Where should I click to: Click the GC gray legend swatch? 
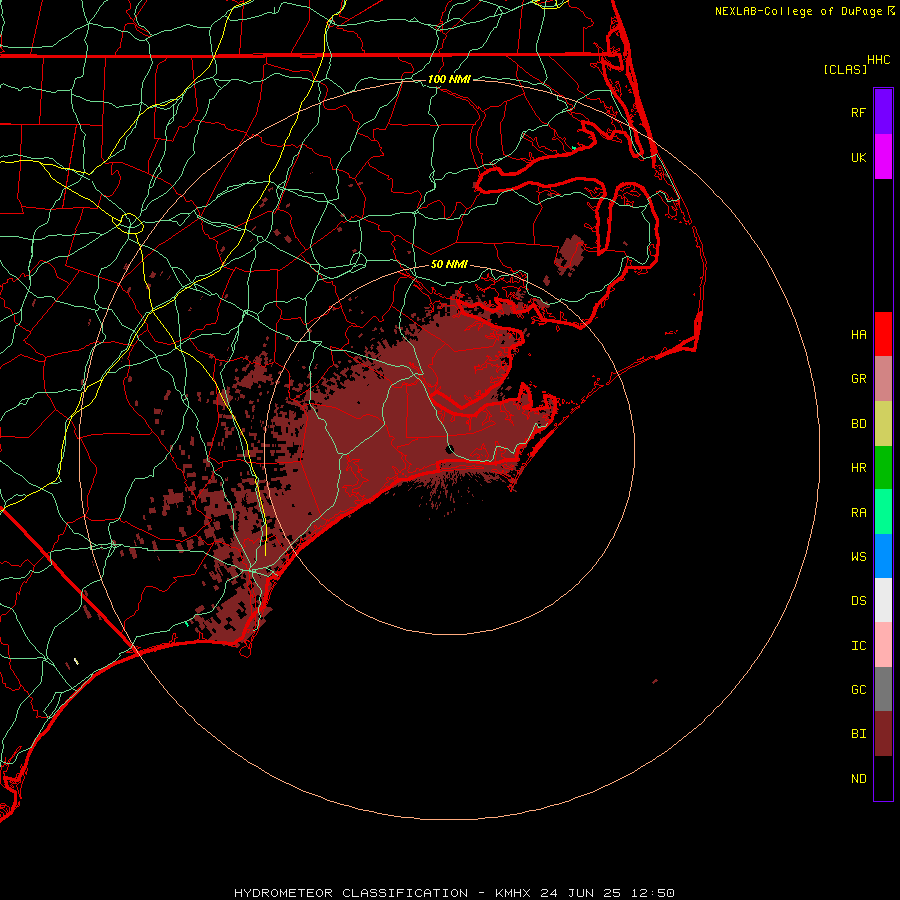[x=883, y=689]
